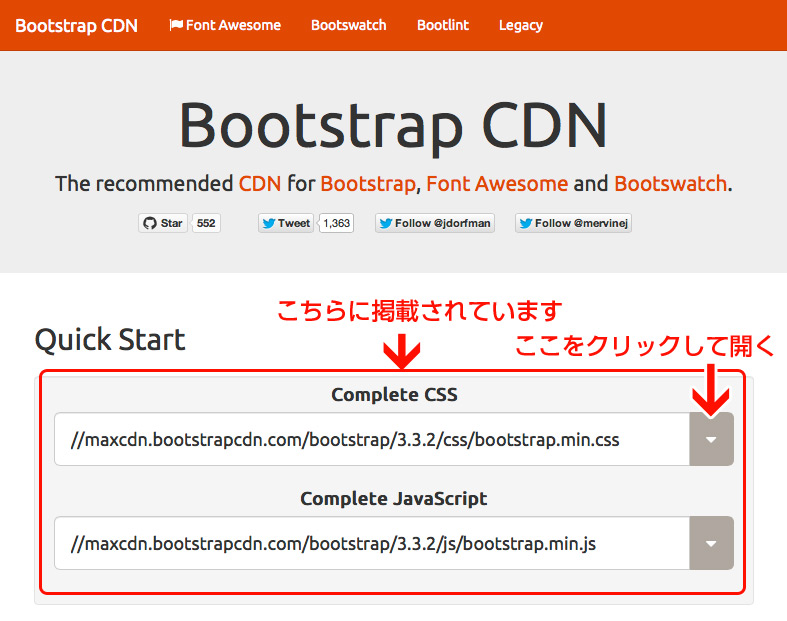The height and width of the screenshot is (621, 787).
Task: Open the 1,363 tweet count bubble
Action: (x=337, y=223)
